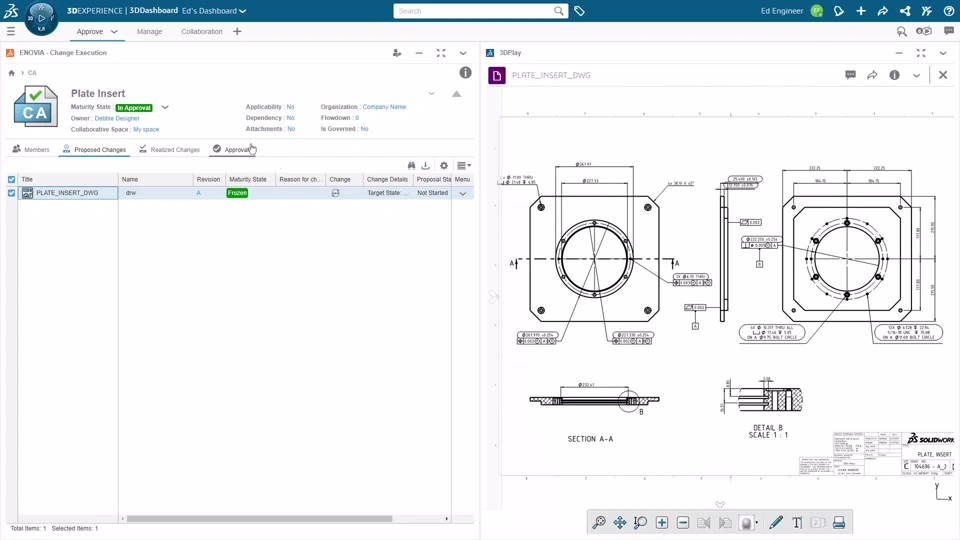Collapse the Plate Insert header with the triangle

click(x=457, y=94)
